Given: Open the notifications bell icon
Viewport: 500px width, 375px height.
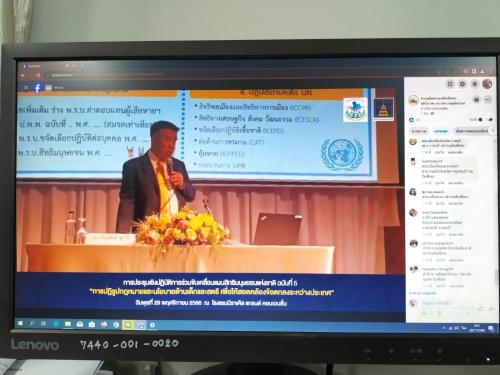Looking at the screenshot, I should point(475,84).
